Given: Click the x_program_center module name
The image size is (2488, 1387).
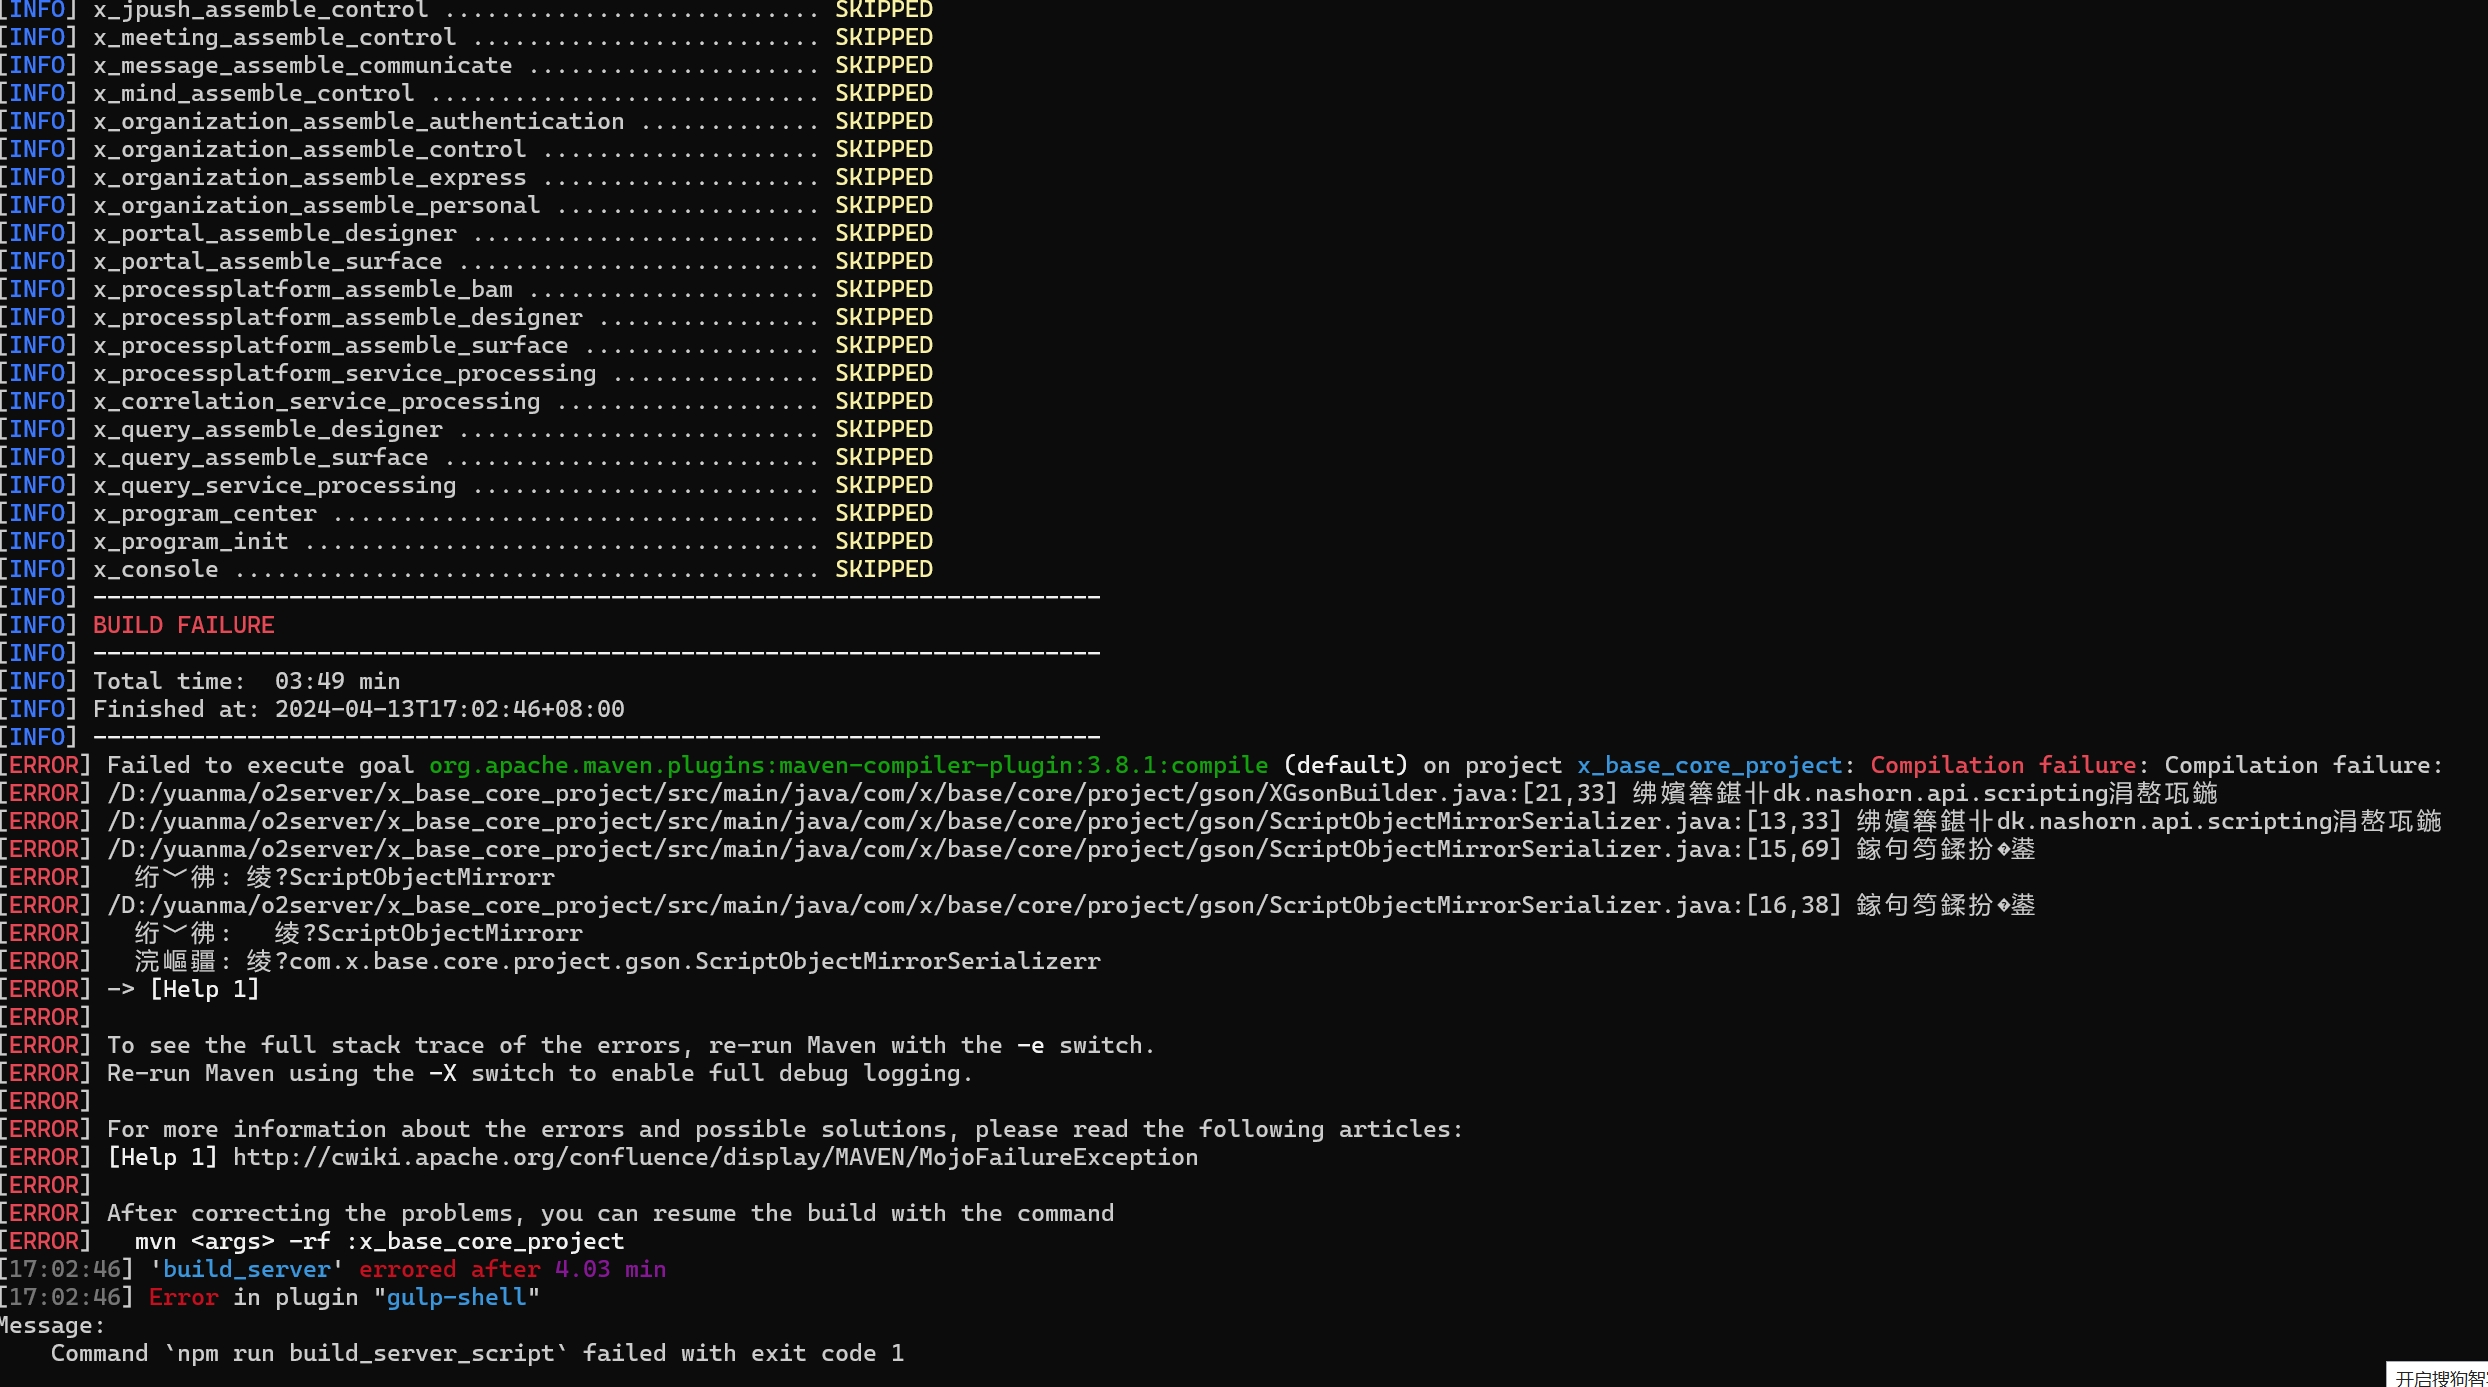Looking at the screenshot, I should click(x=204, y=513).
